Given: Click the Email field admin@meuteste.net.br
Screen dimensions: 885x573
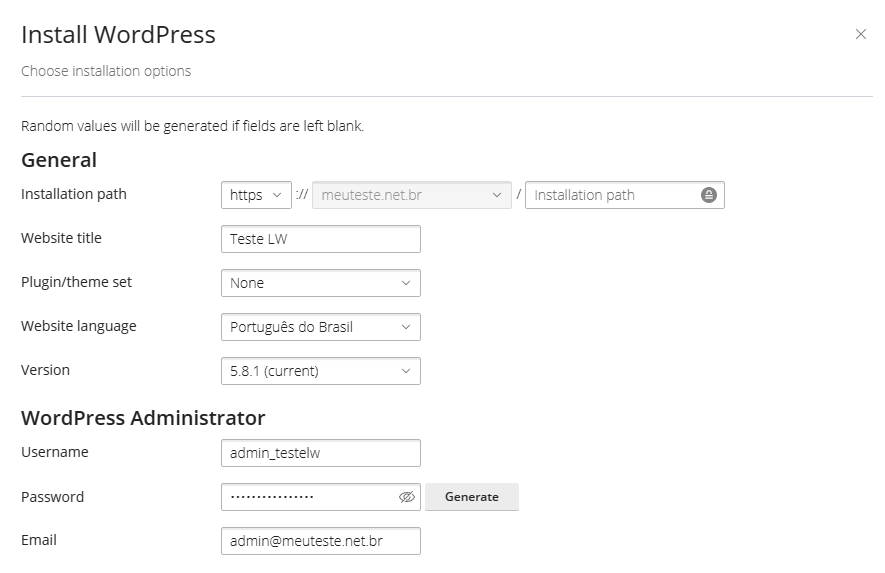Looking at the screenshot, I should 321,541.
